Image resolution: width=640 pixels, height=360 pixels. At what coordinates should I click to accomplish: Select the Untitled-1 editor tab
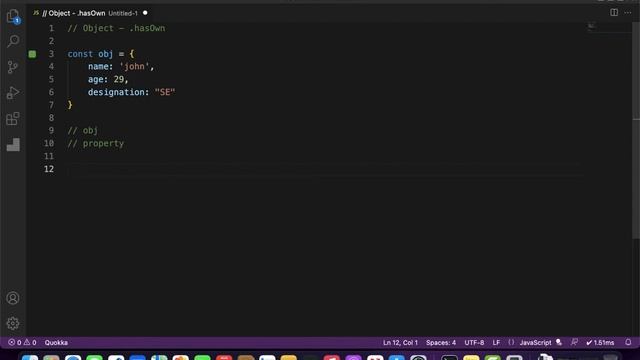coord(90,13)
